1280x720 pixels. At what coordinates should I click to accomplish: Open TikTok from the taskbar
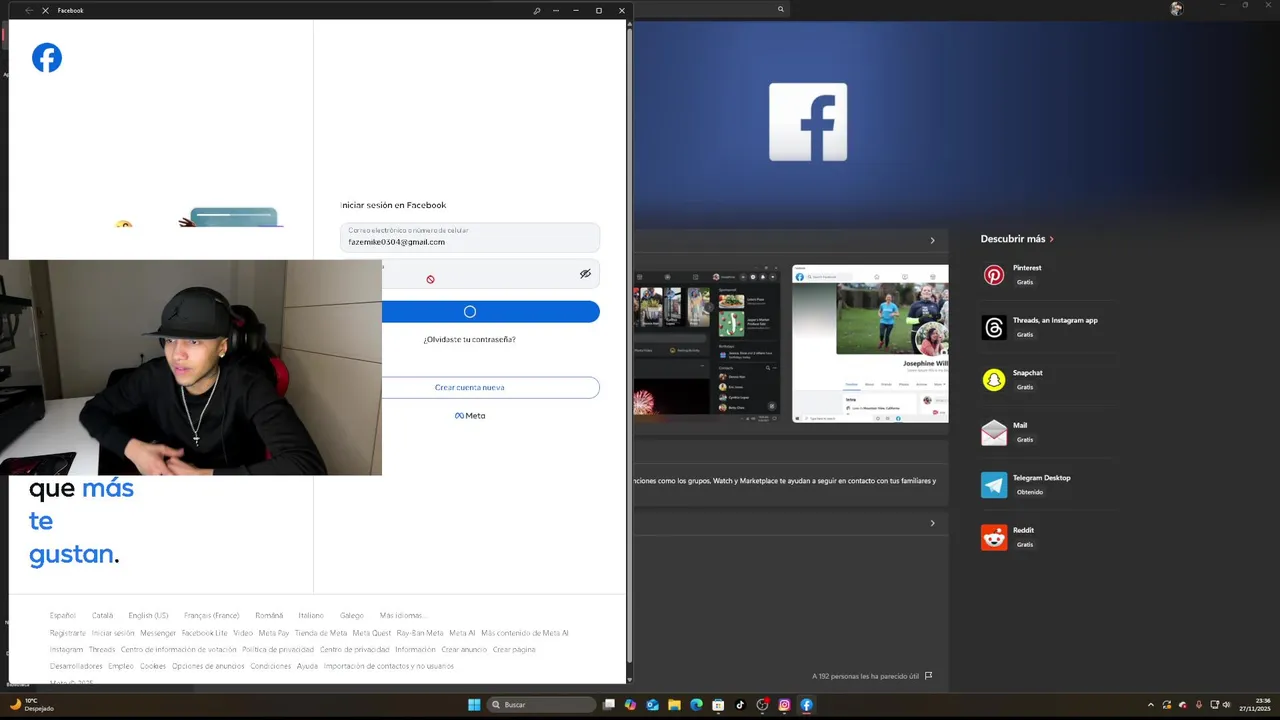coord(740,705)
